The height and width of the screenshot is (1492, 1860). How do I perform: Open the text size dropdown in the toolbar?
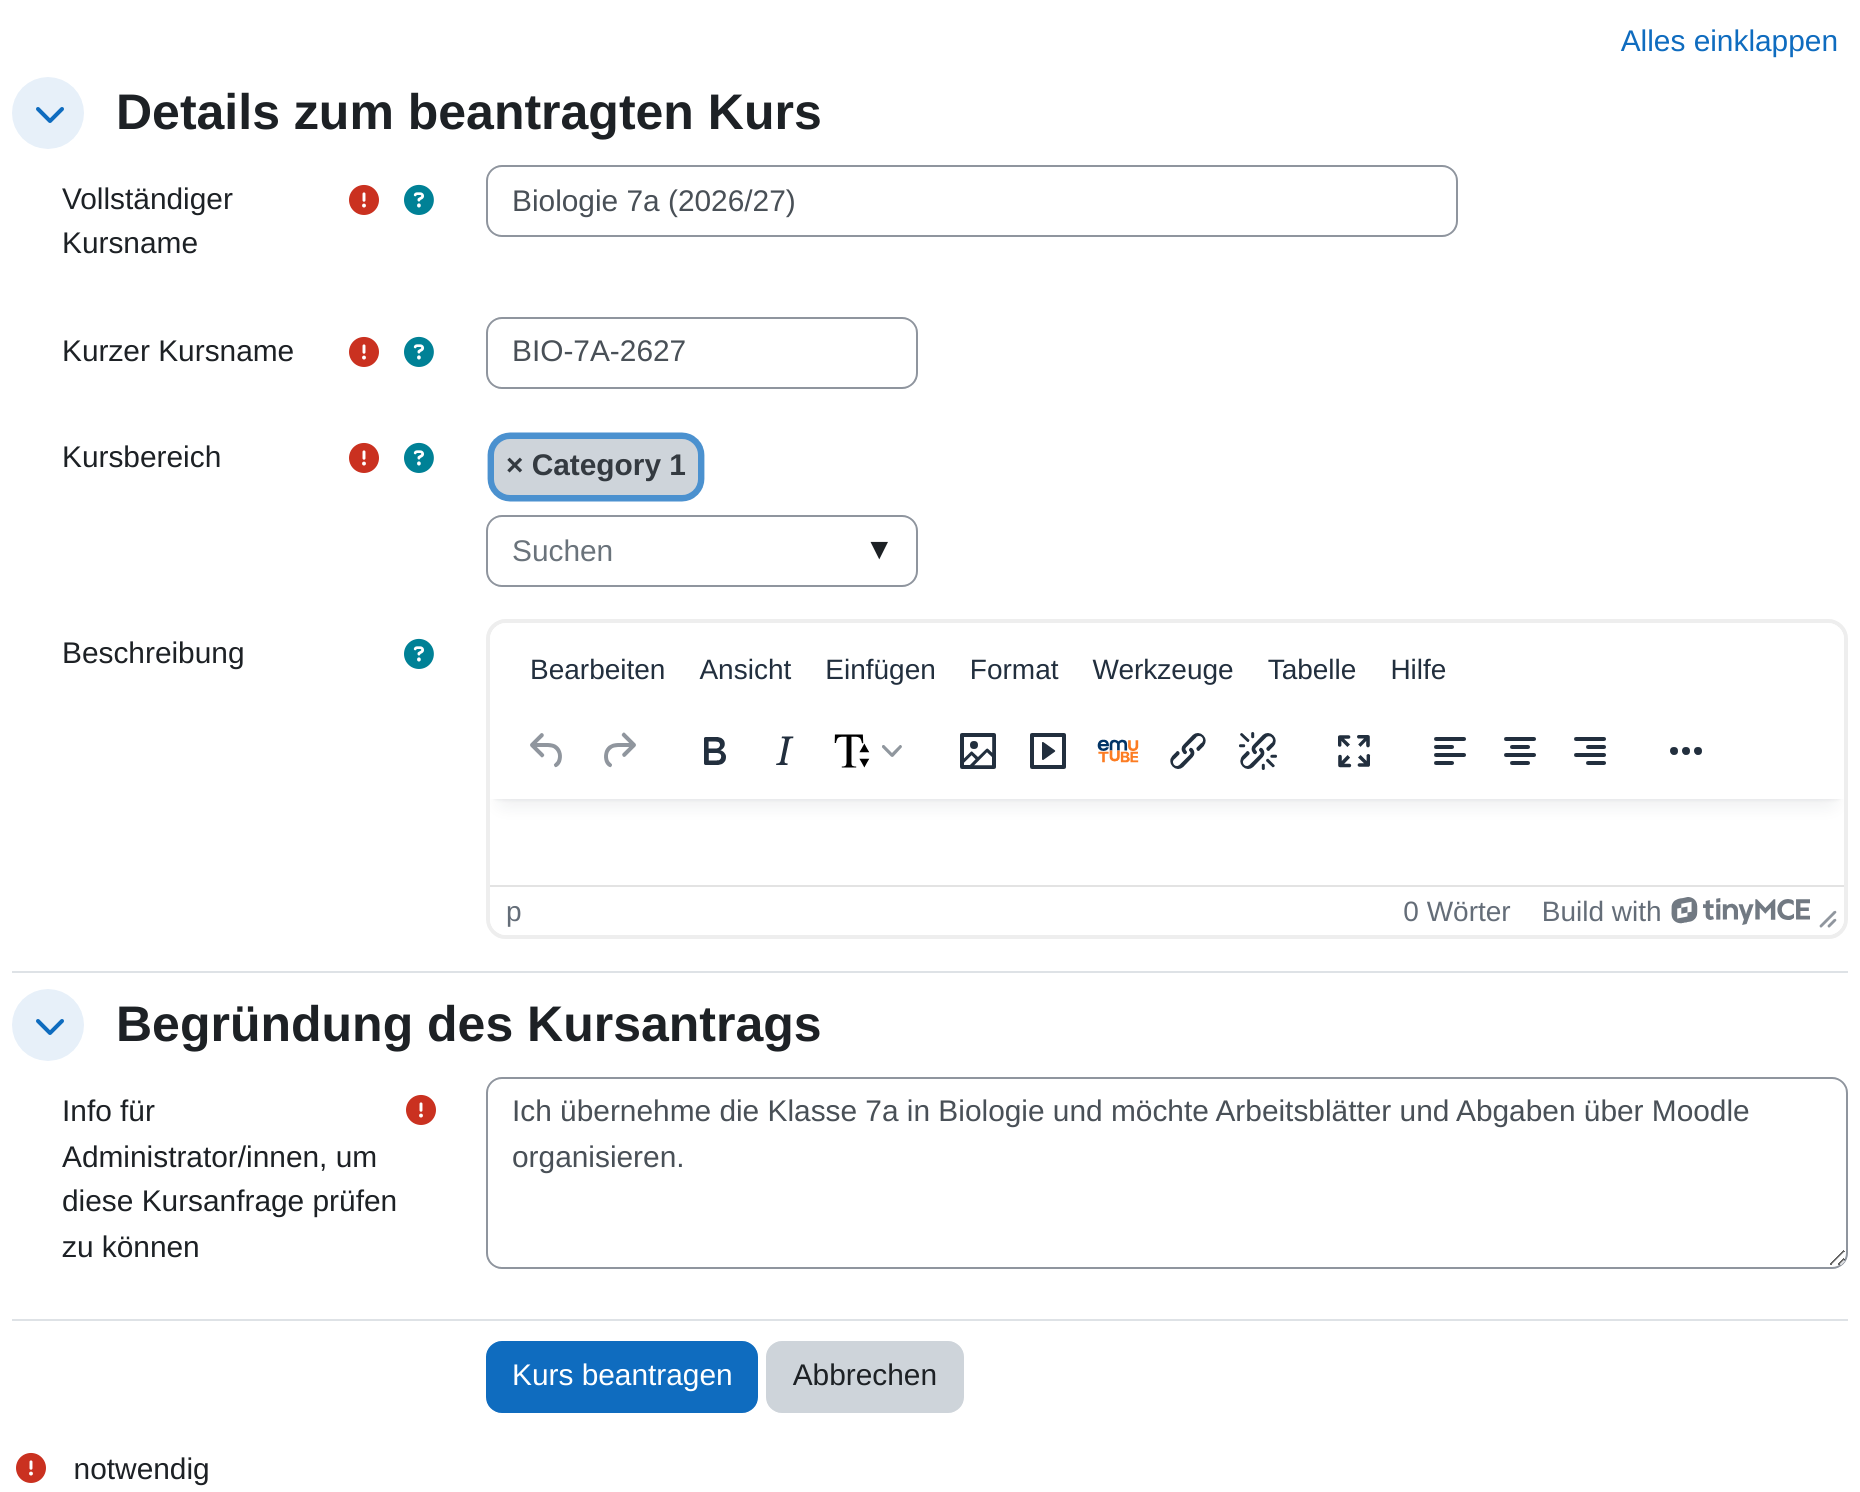point(868,750)
